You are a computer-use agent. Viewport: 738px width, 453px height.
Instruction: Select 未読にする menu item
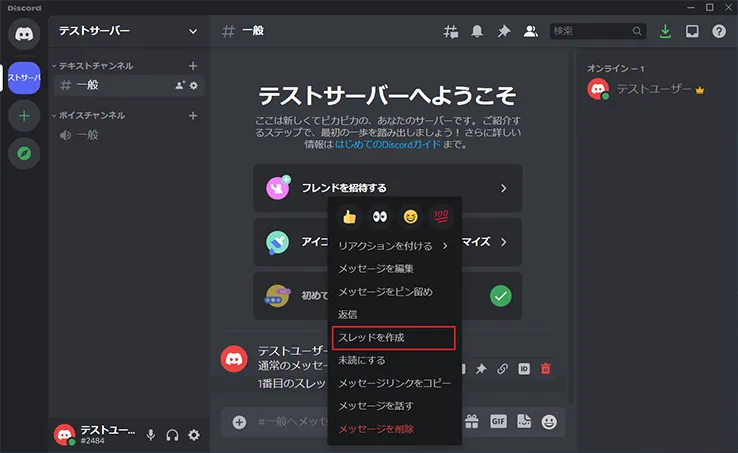click(394, 360)
